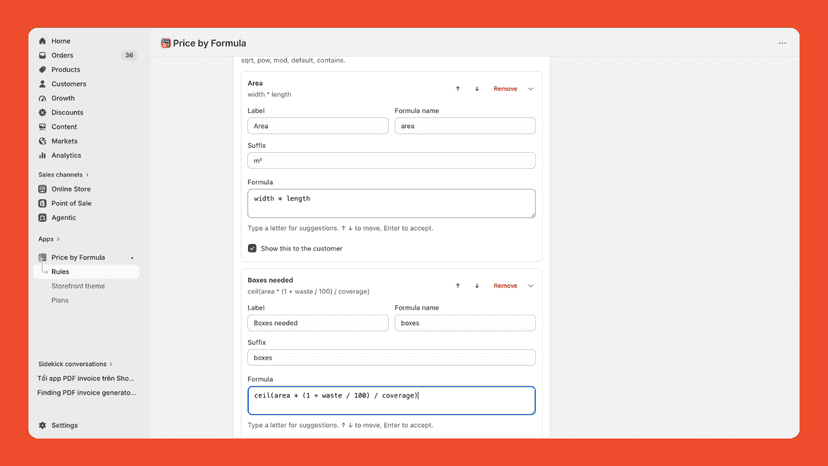The width and height of the screenshot is (828, 466).
Task: Open Storefront theme page
Action: point(78,286)
